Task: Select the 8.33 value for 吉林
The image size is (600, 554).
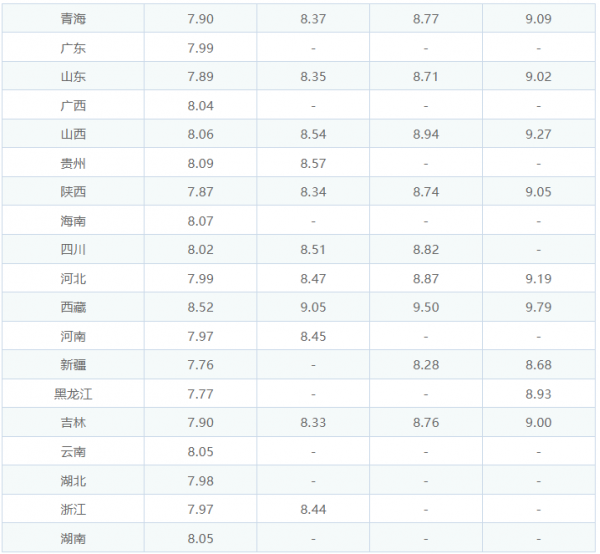Action: click(313, 423)
